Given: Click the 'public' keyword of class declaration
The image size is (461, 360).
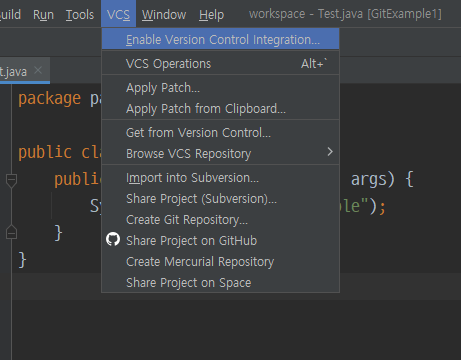Looking at the screenshot, I should click(45, 152).
